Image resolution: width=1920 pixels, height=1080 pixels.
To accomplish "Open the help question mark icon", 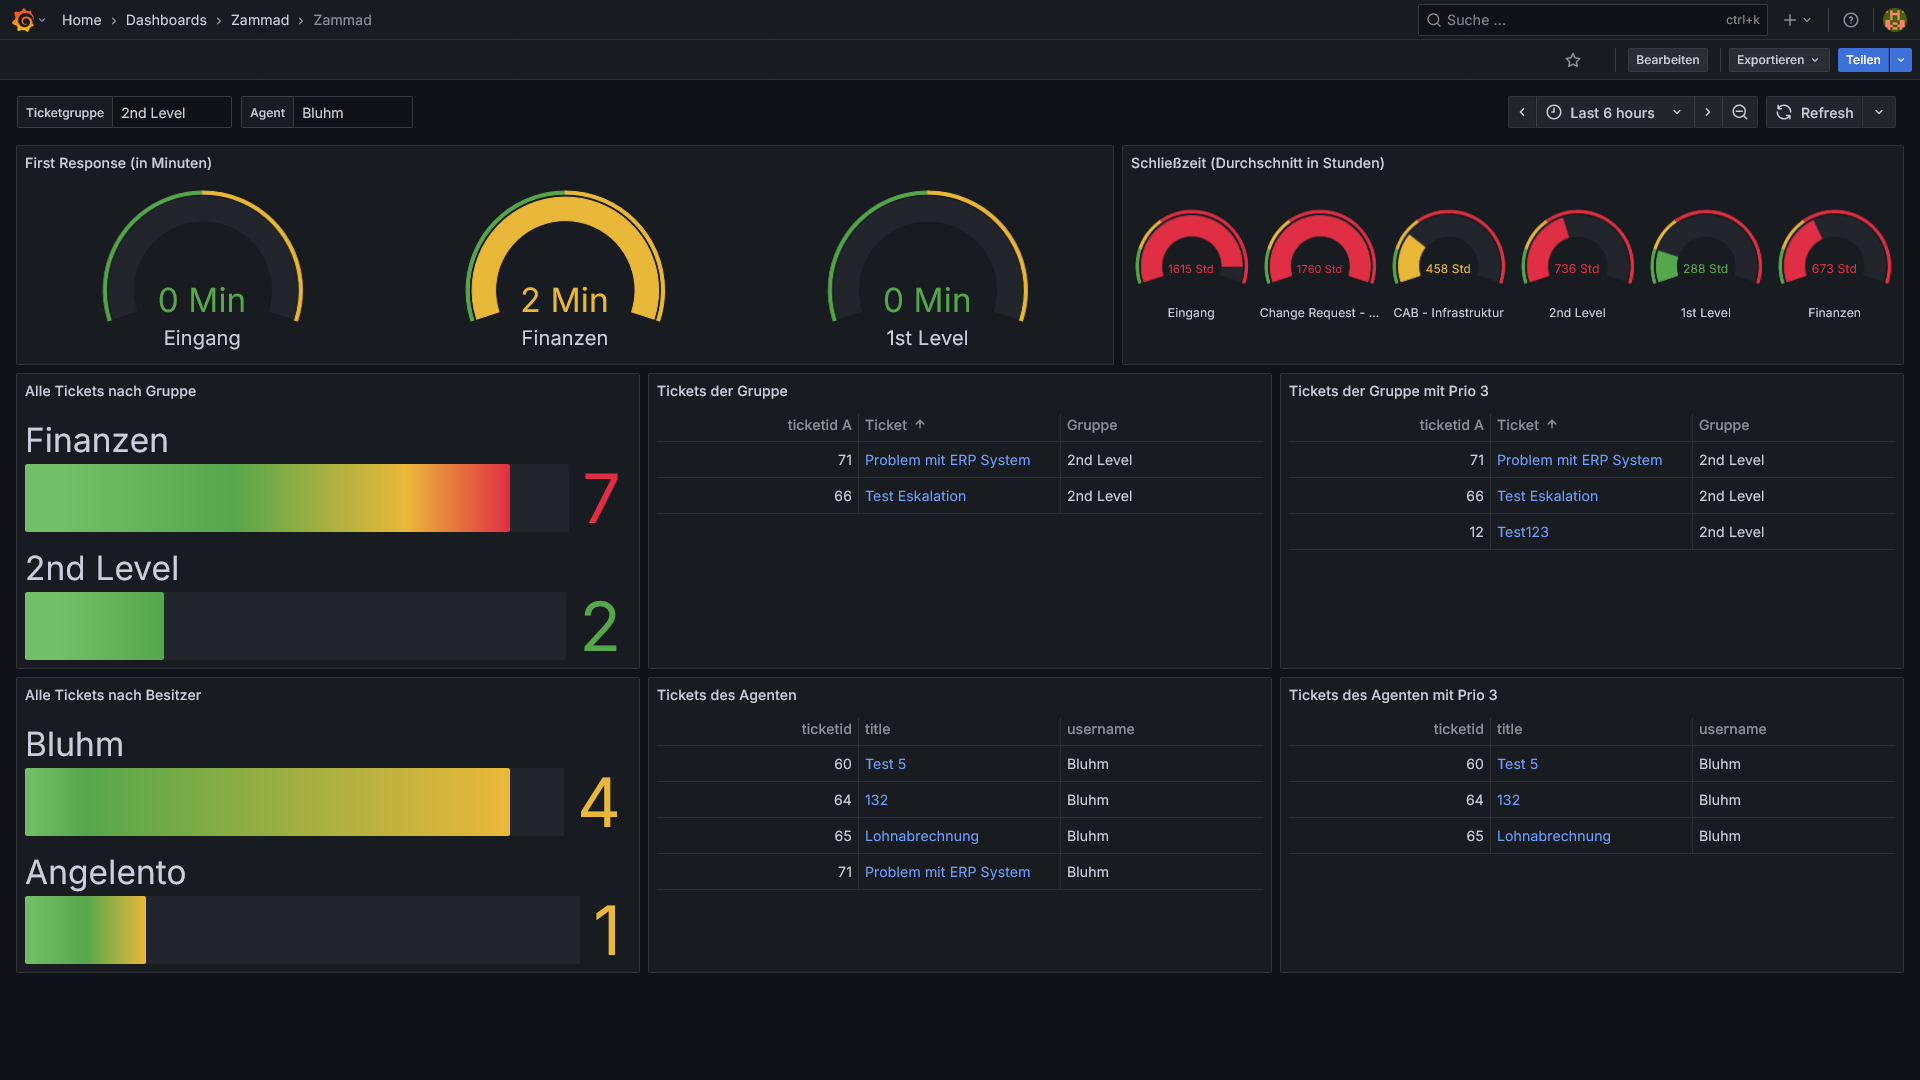I will 1851,20.
